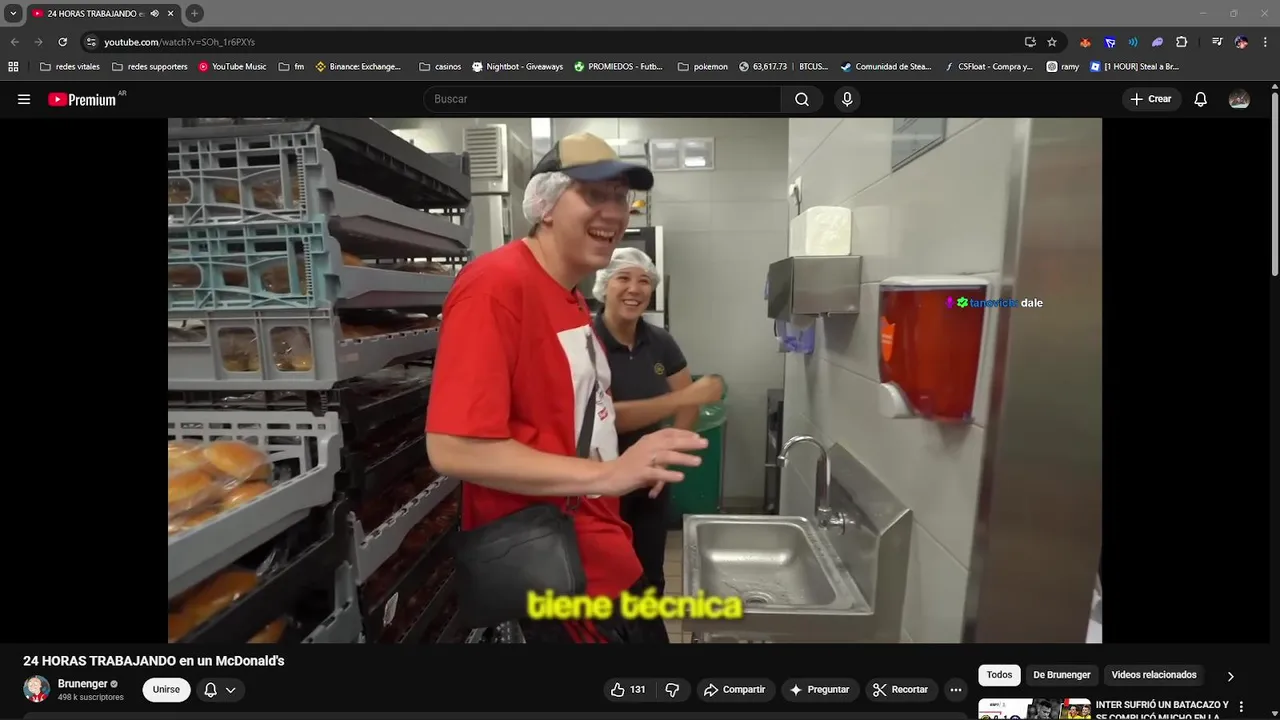Focus the Buscar search field

603,99
